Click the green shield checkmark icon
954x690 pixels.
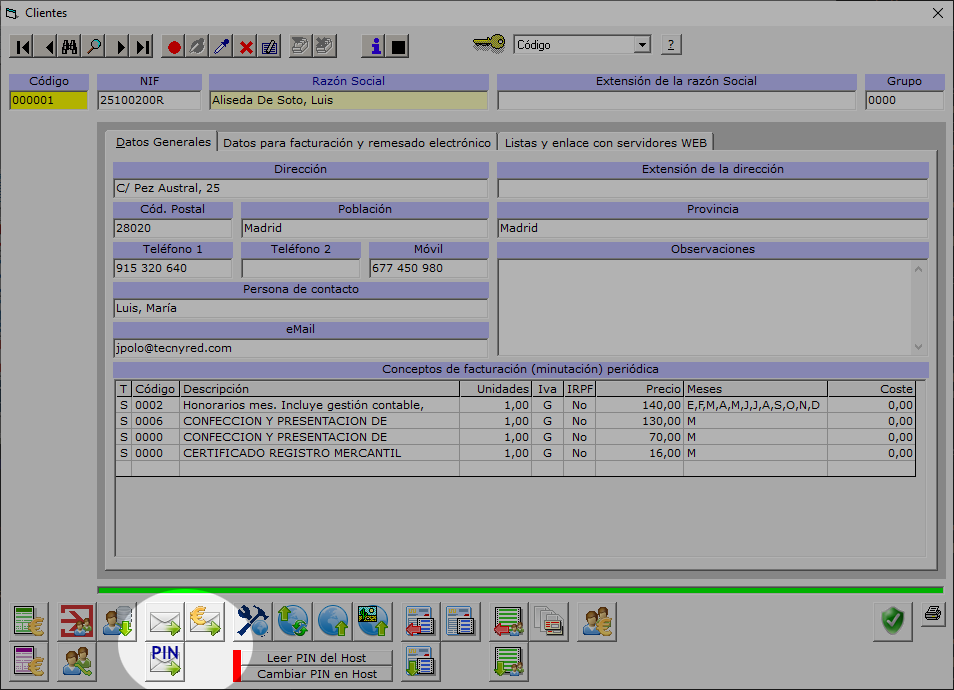coord(891,622)
